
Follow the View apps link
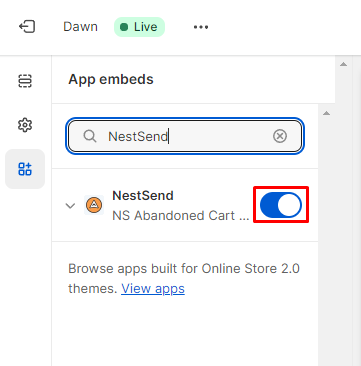coord(153,288)
